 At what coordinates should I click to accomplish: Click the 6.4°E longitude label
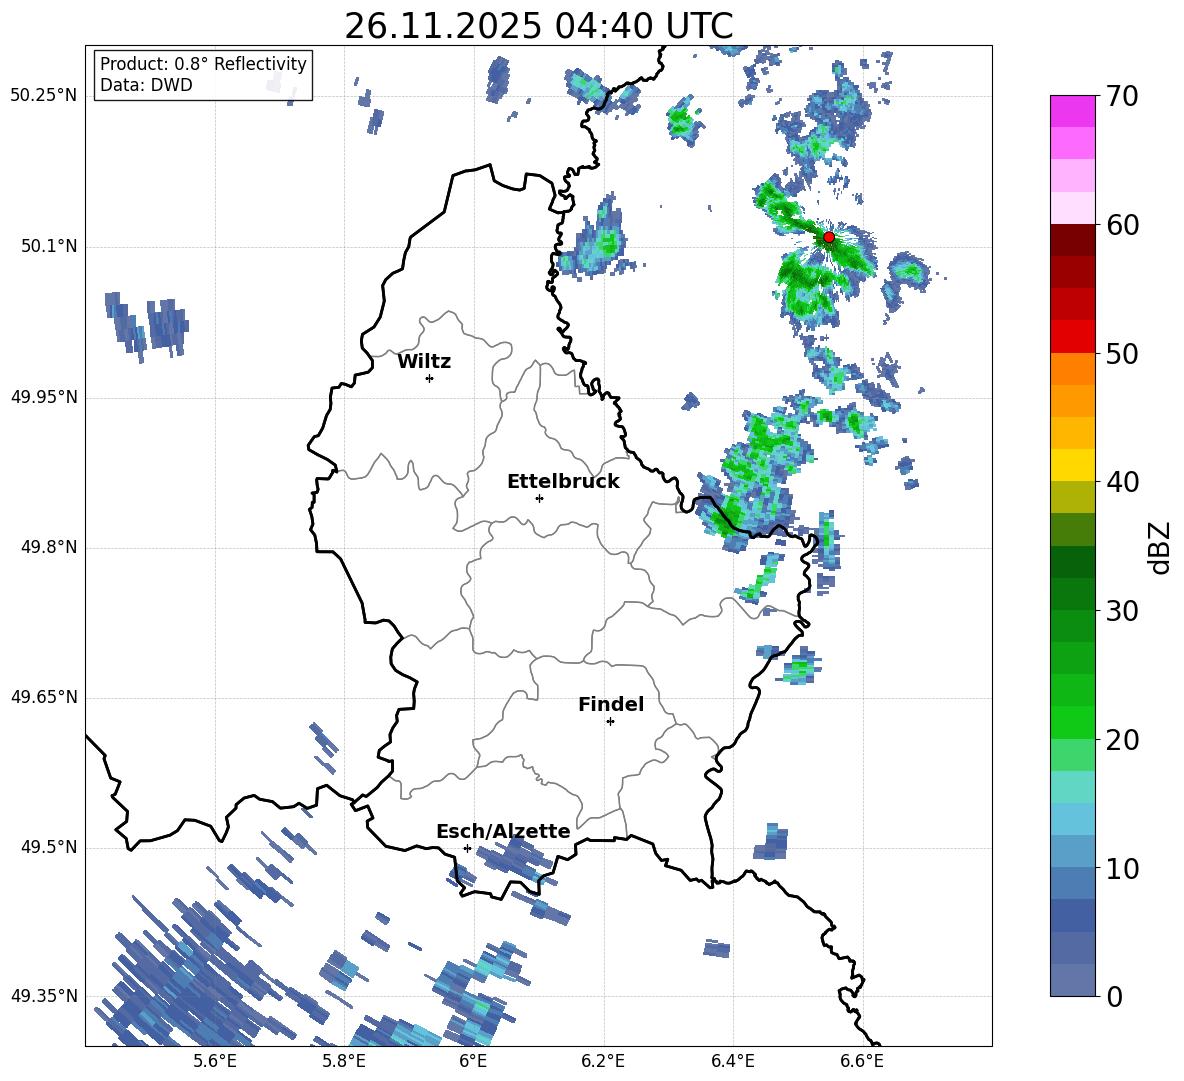pos(732,1061)
